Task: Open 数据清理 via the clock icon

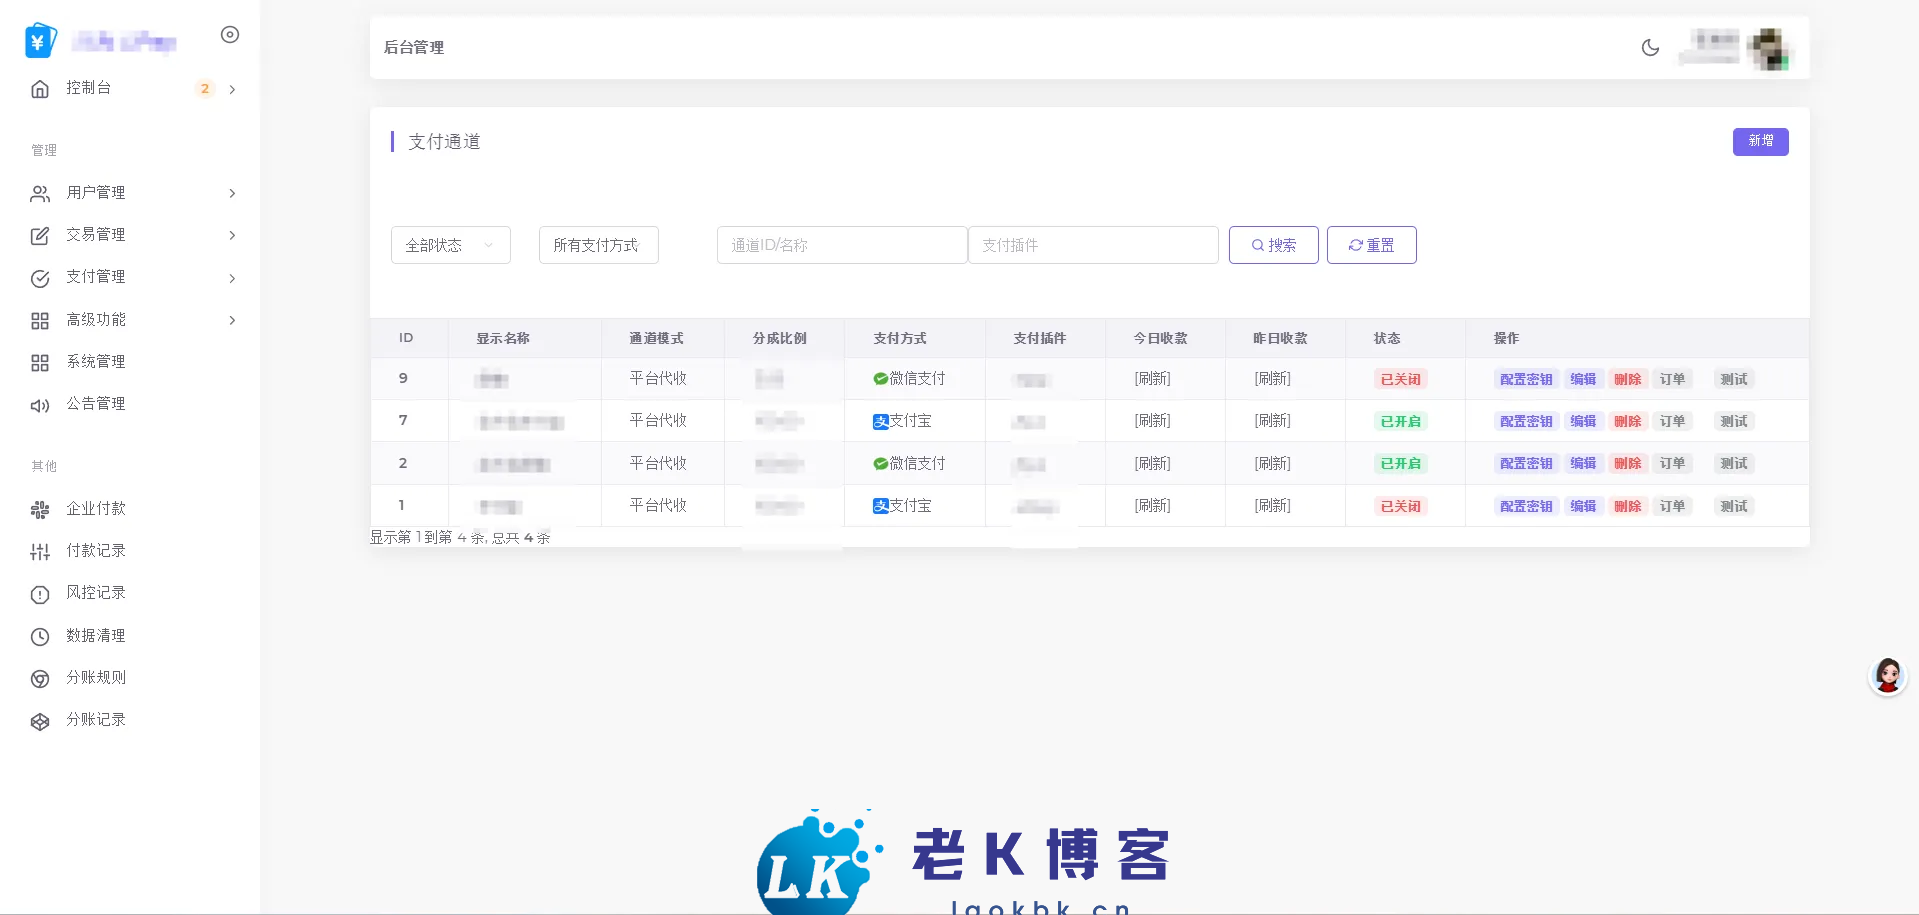Action: click(x=40, y=636)
